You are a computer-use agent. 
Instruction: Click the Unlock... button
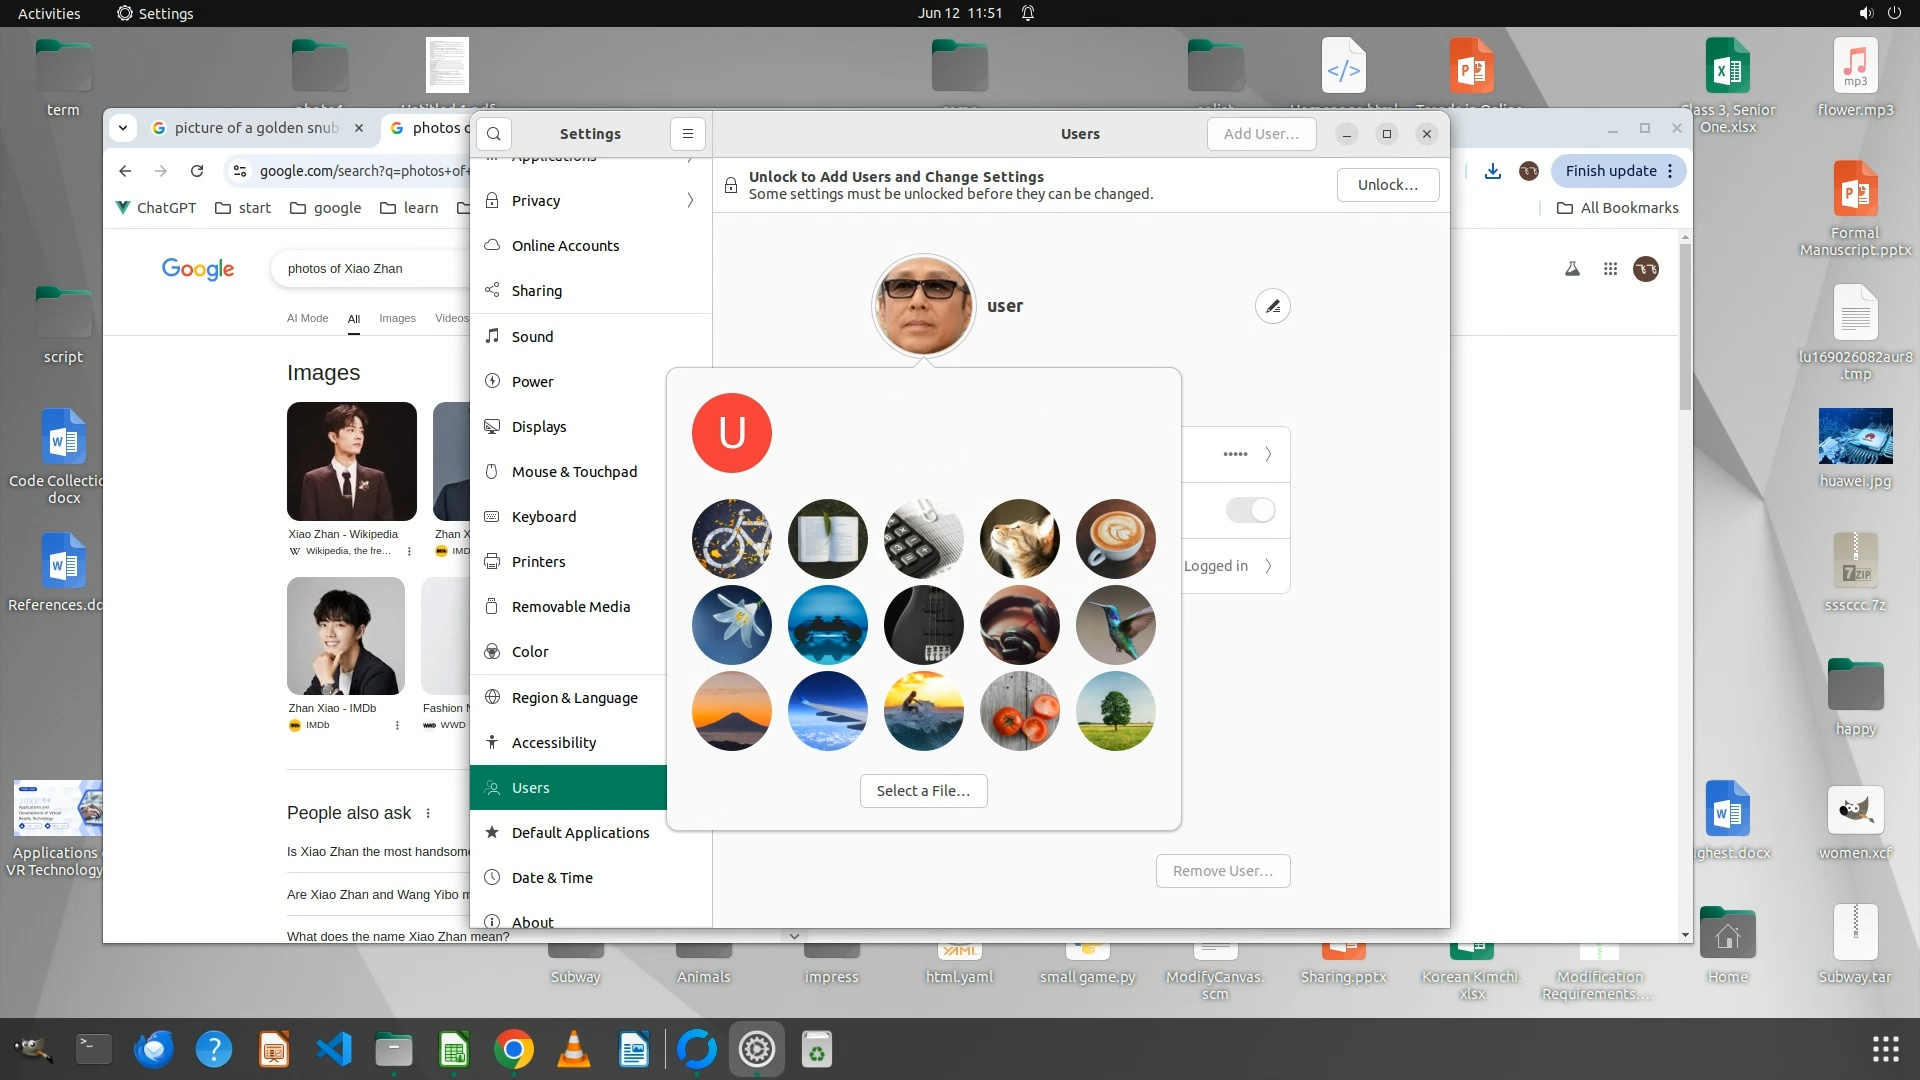[1387, 185]
